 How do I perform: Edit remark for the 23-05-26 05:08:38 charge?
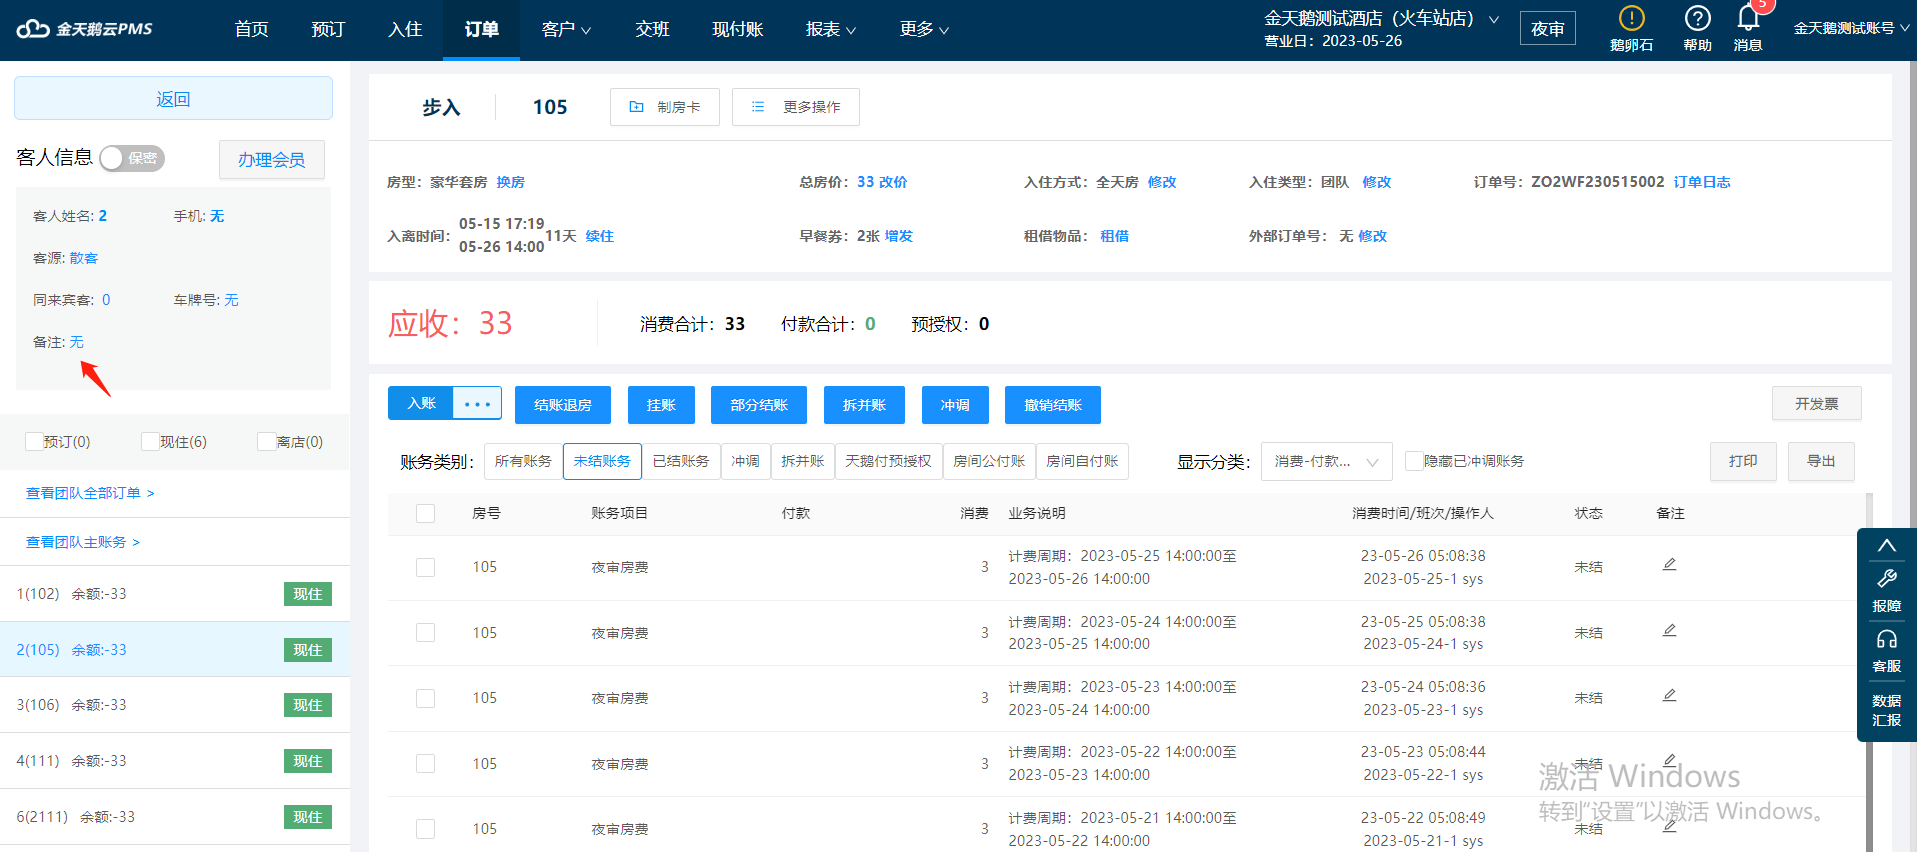coord(1669,564)
